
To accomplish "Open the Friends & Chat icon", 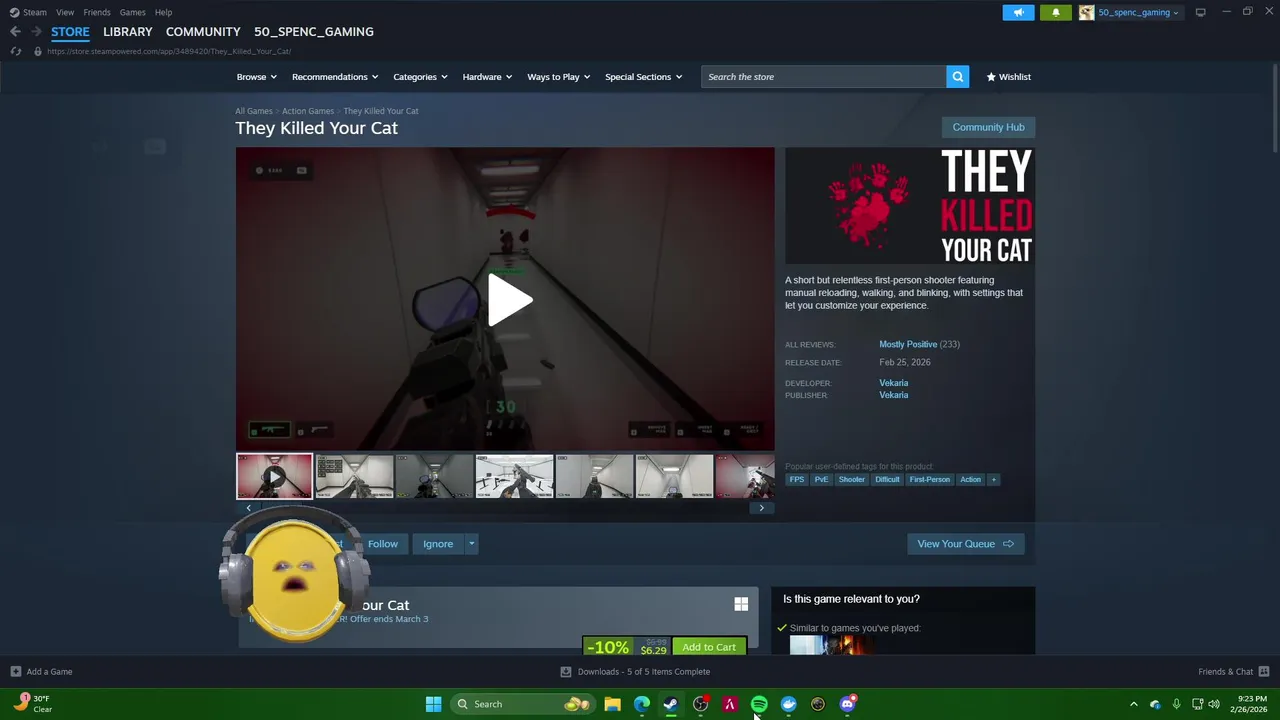I will click(x=1263, y=672).
